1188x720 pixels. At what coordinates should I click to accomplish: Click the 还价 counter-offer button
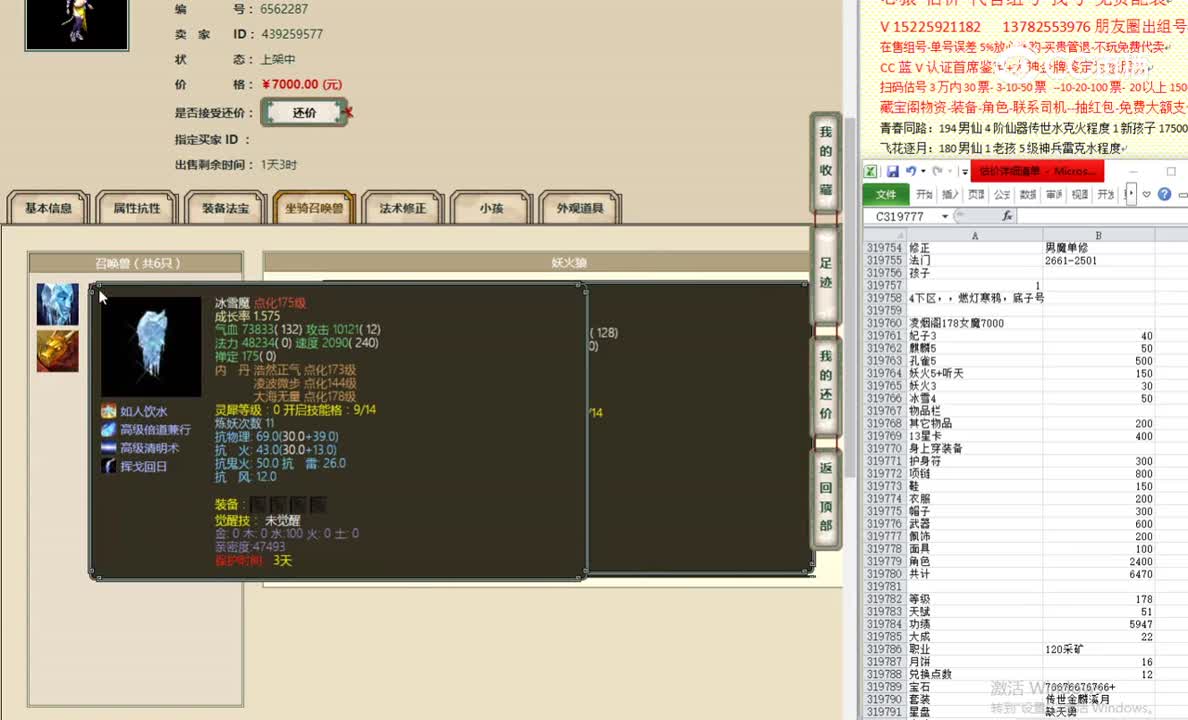(304, 113)
